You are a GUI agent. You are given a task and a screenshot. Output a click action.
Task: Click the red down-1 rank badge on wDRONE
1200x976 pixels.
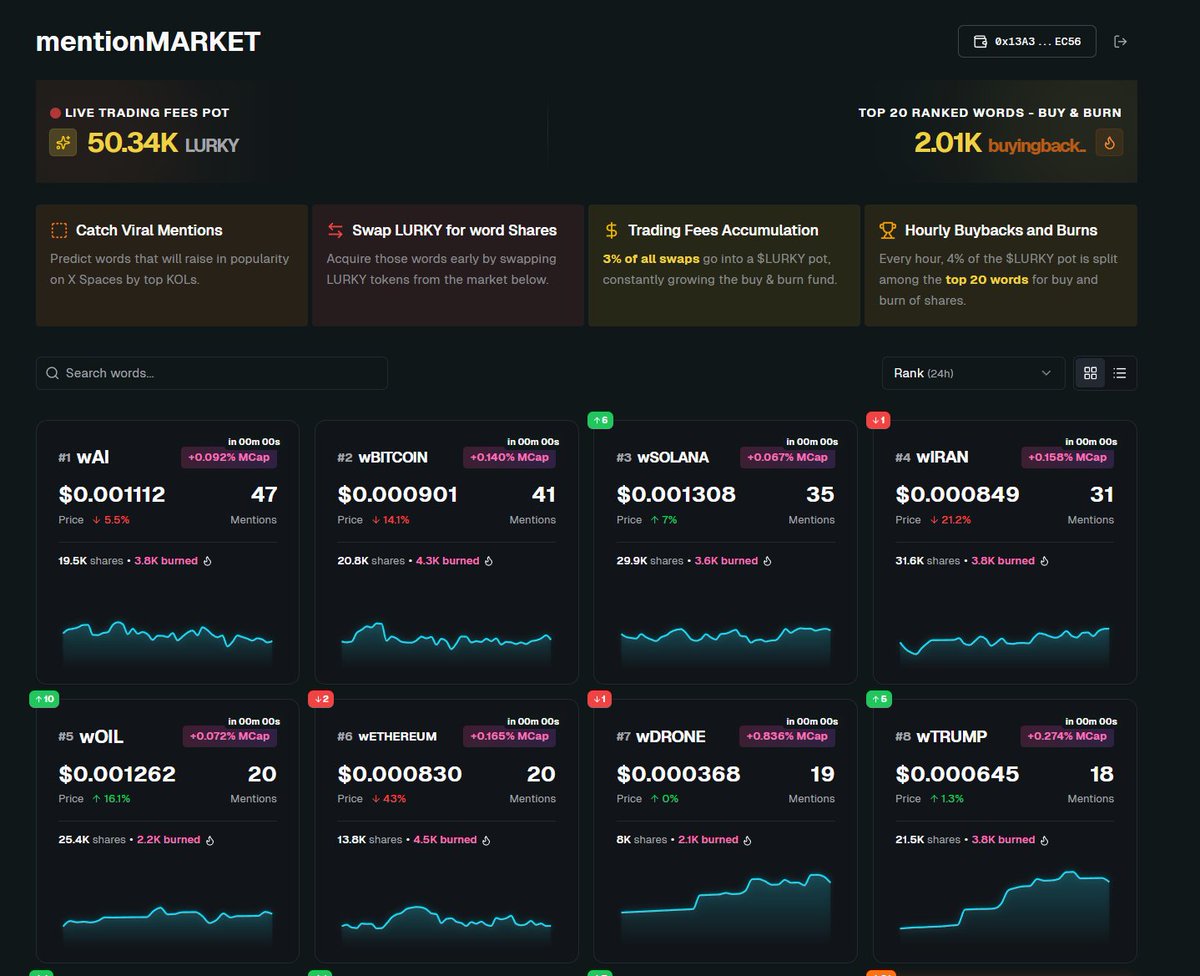(x=601, y=699)
